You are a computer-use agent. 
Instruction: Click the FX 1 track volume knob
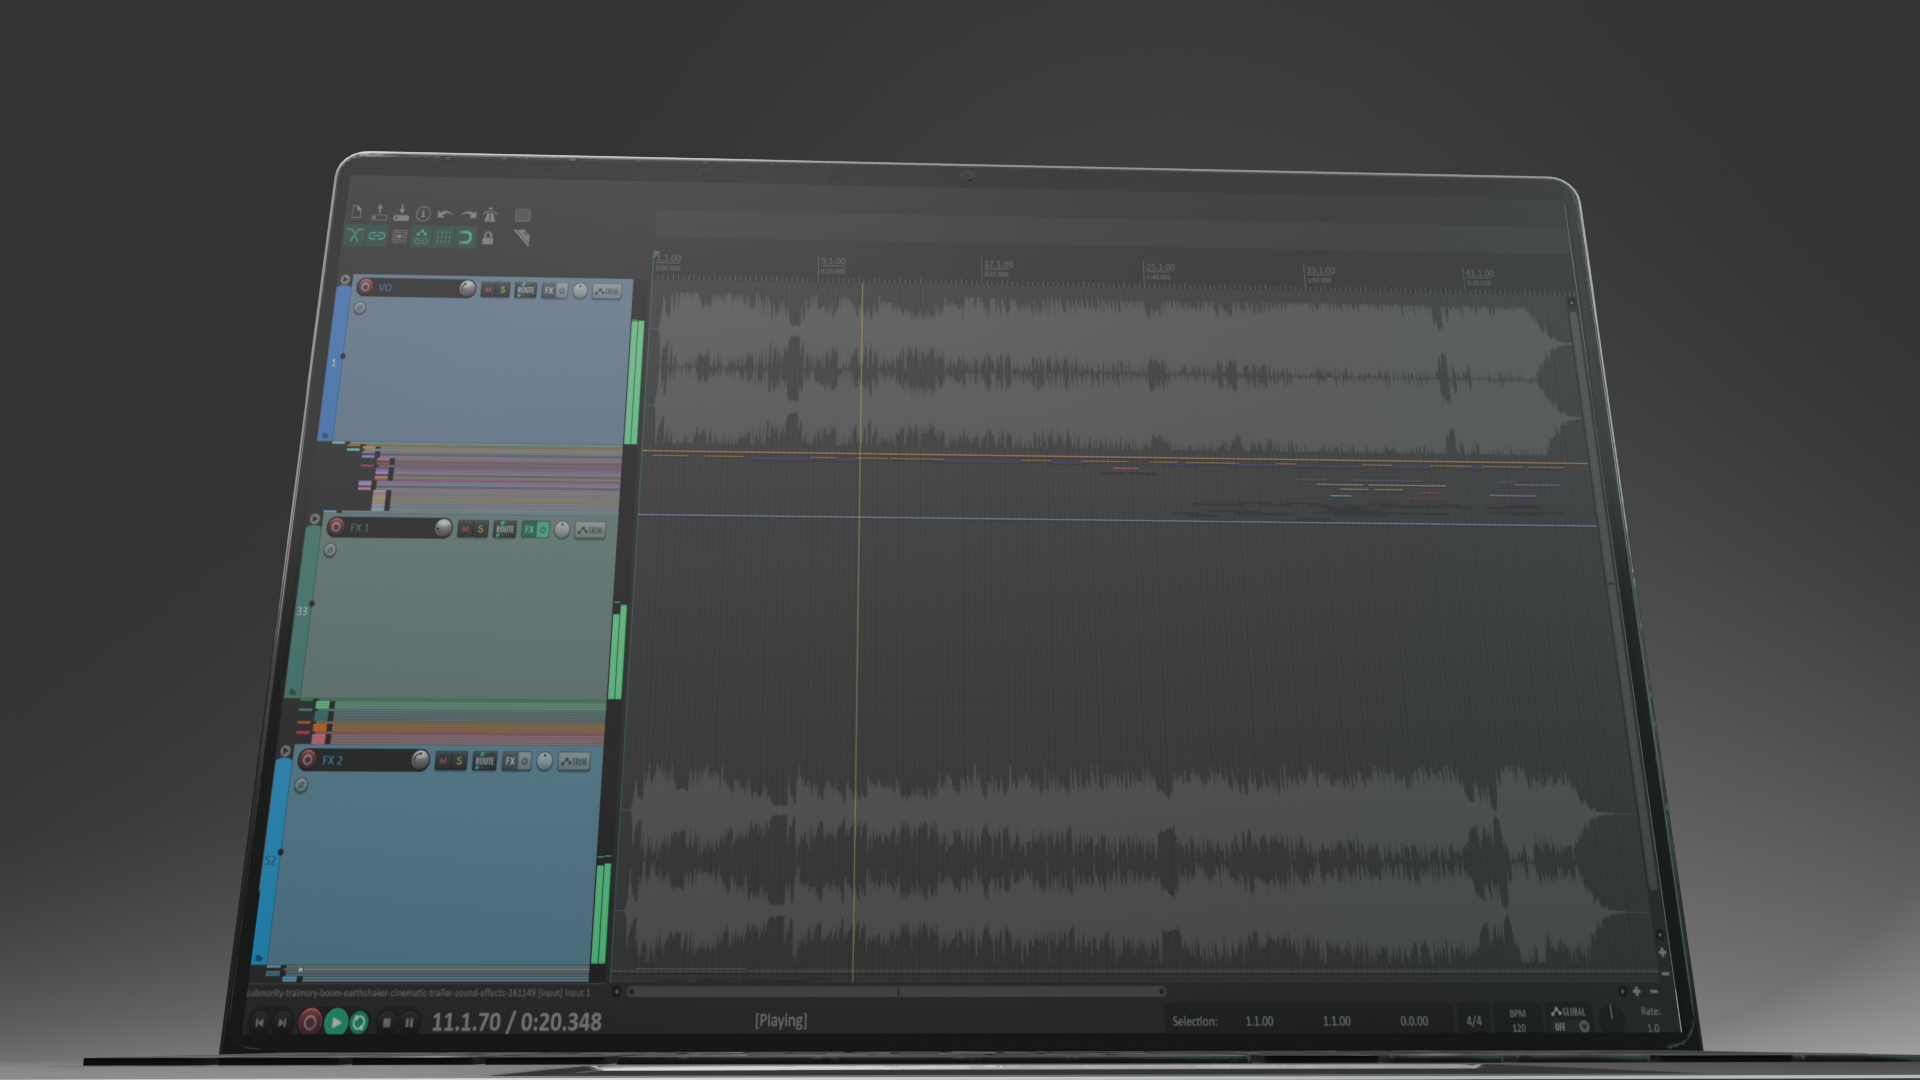[443, 527]
